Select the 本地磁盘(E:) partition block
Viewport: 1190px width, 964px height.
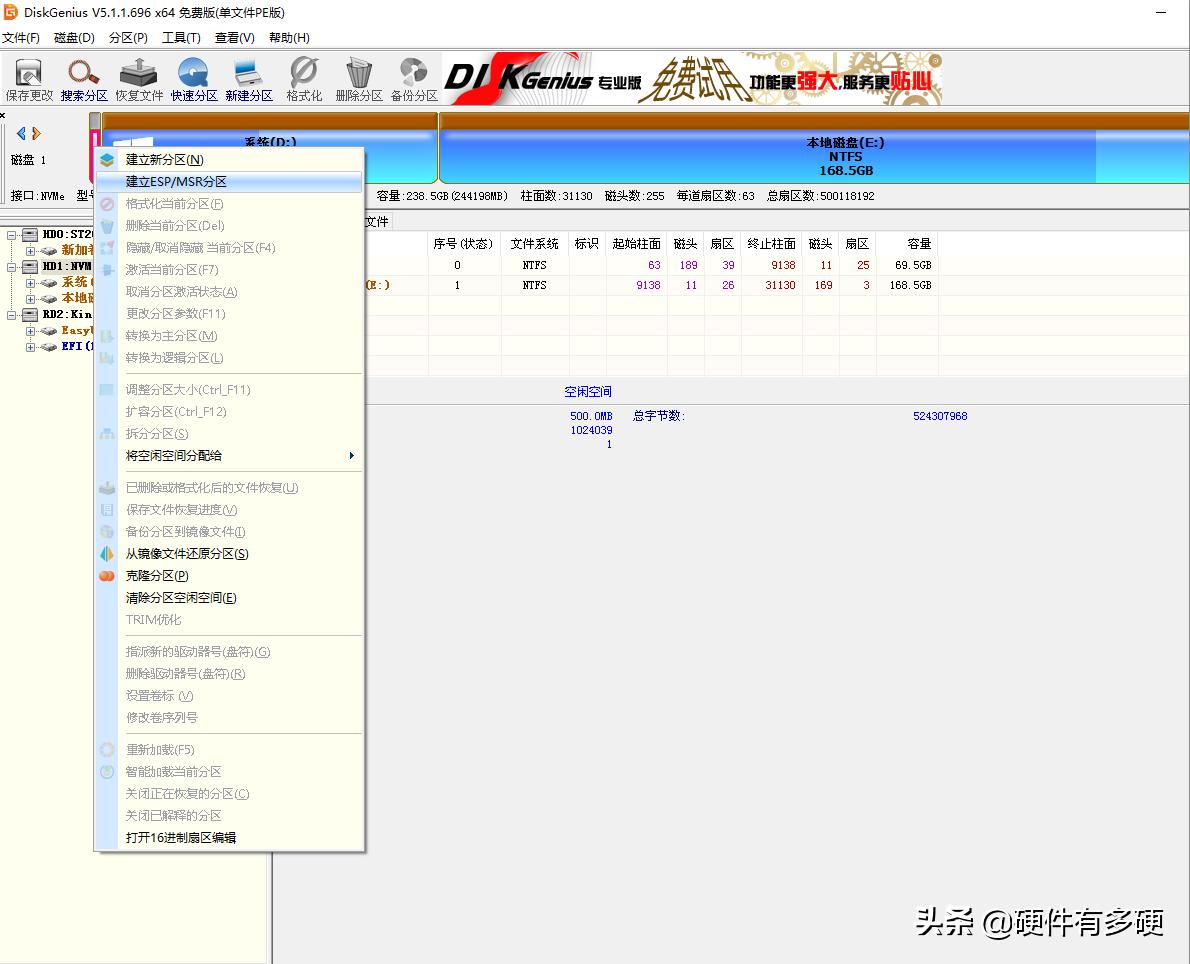coord(845,155)
